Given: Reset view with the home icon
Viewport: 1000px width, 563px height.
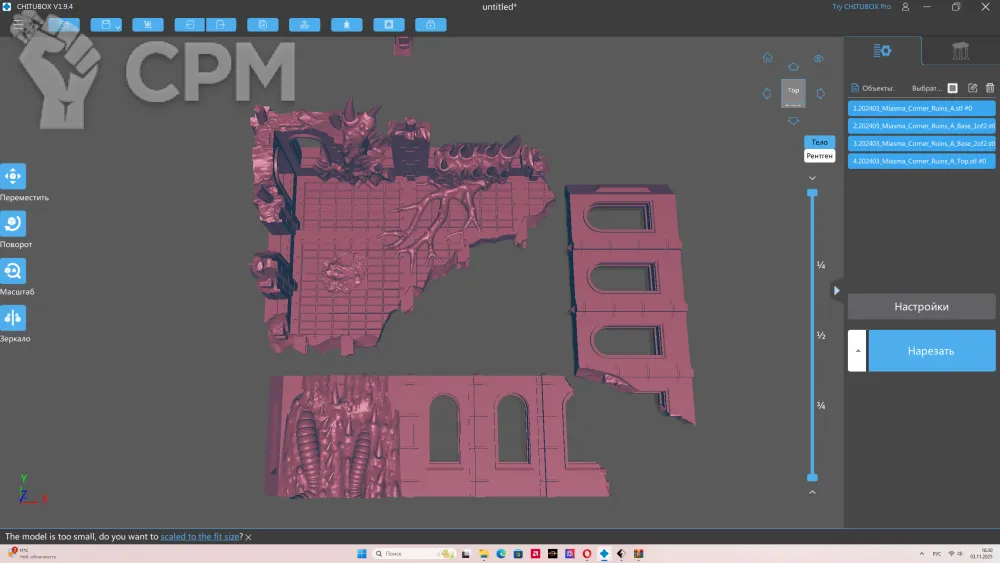Looking at the screenshot, I should (767, 58).
